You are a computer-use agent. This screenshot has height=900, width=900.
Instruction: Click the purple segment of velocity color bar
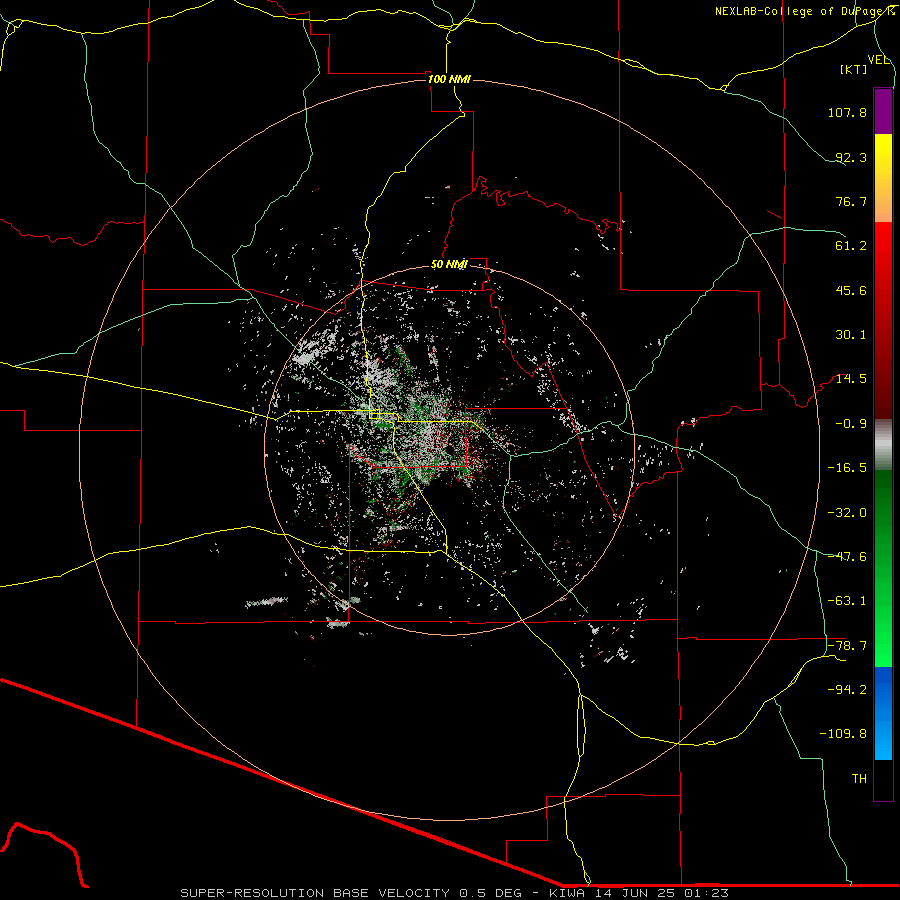coord(883,111)
